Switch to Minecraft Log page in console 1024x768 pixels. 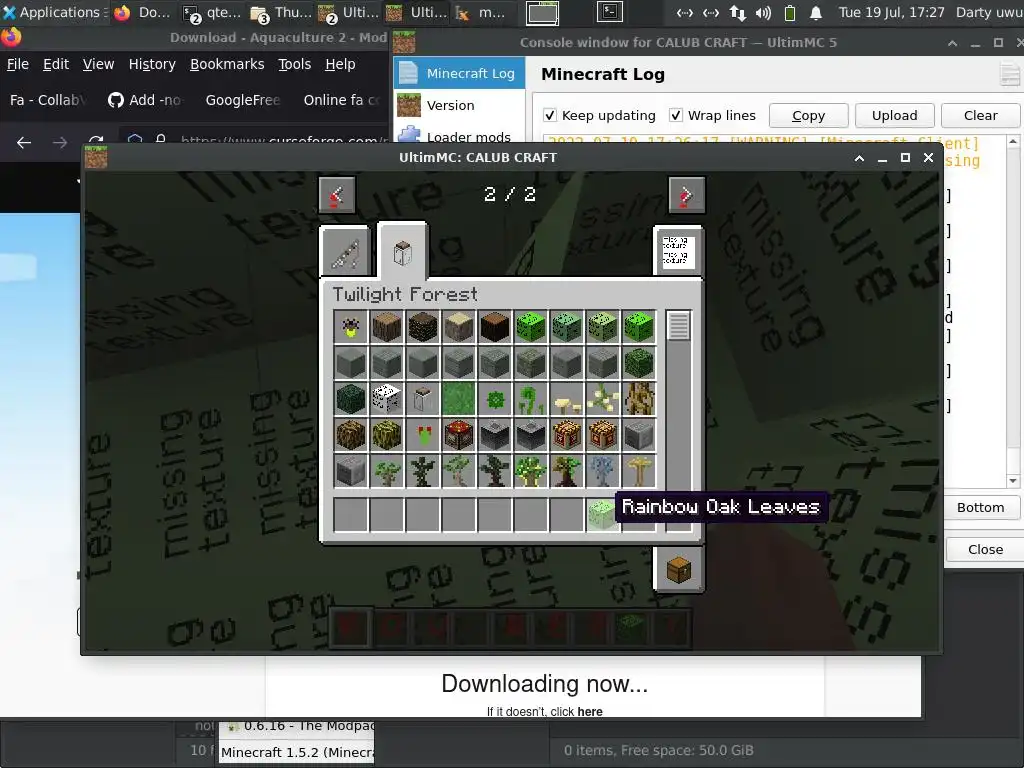pos(459,73)
